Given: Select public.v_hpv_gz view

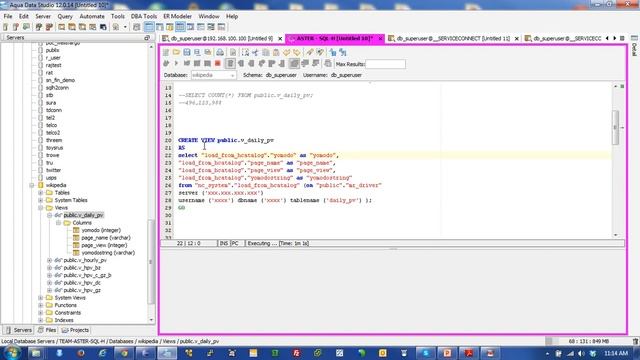Looking at the screenshot, I should (82, 290).
